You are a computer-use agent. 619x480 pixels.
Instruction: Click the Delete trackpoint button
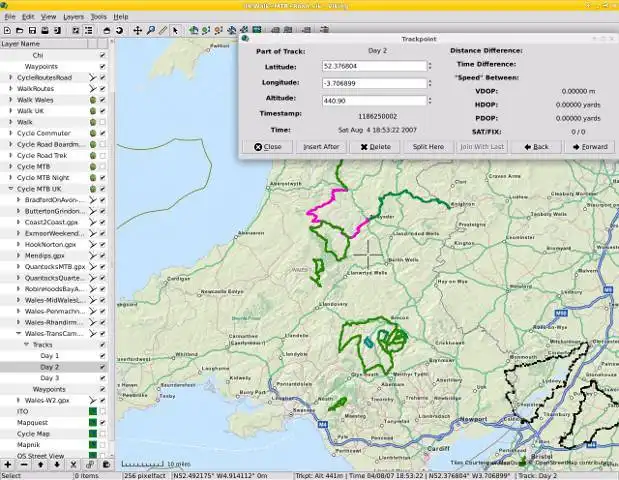(x=375, y=147)
